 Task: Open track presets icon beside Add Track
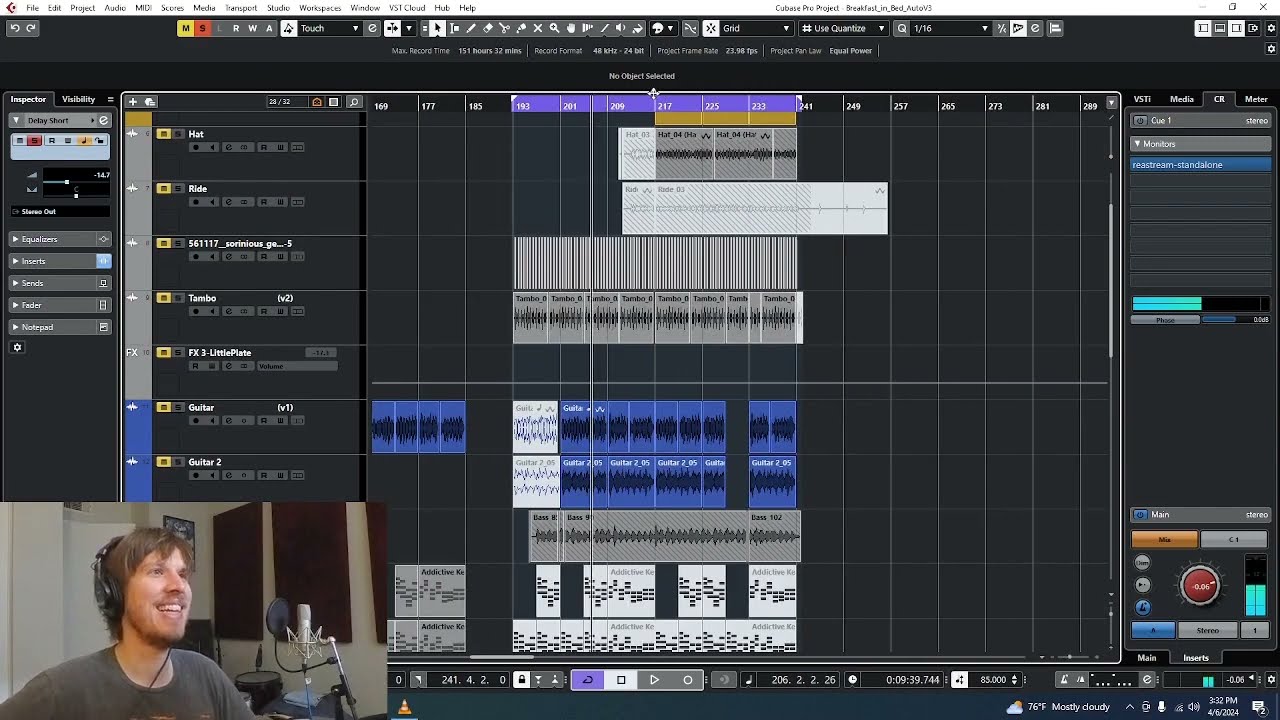[x=149, y=101]
